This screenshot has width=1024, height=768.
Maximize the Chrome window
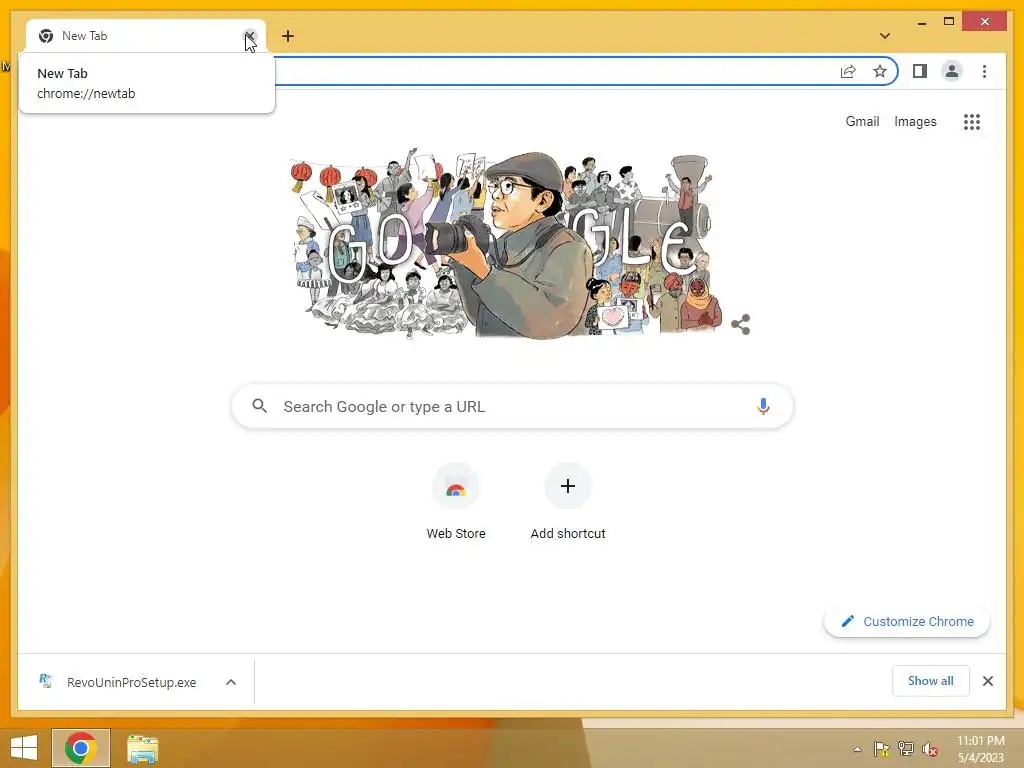click(949, 22)
